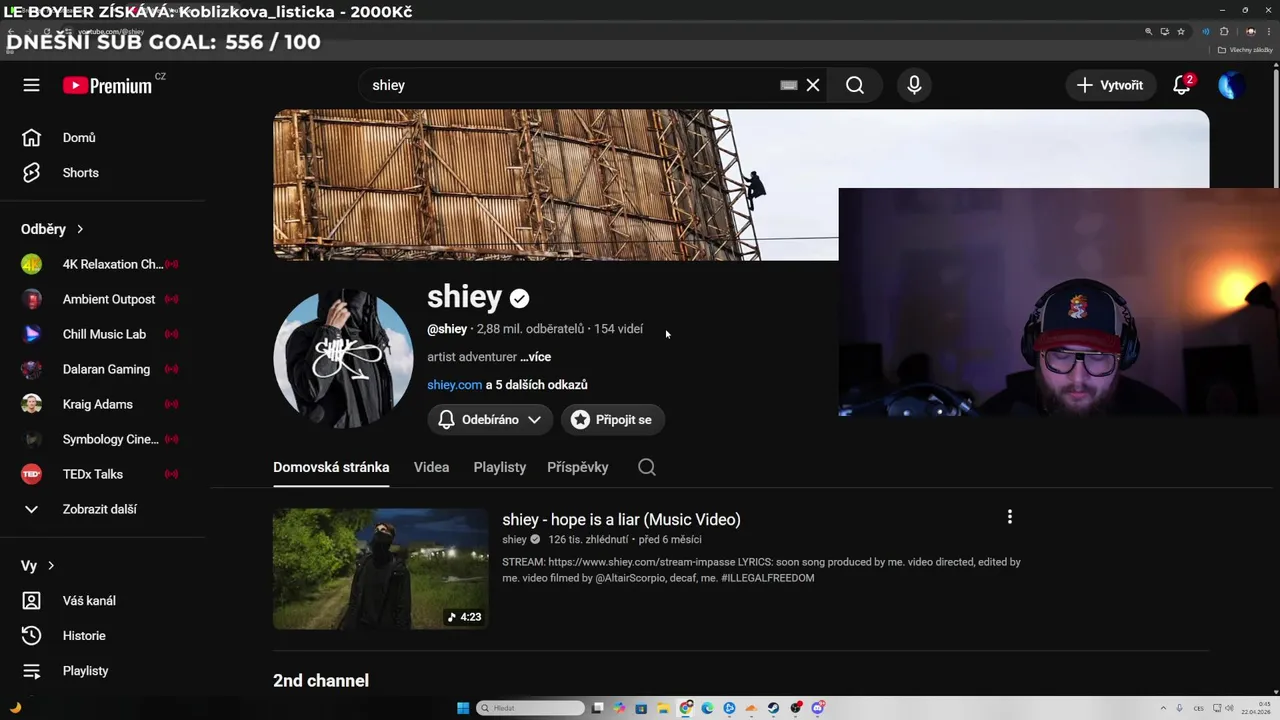Bookmark page with the browser star icon
Image resolution: width=1280 pixels, height=720 pixels.
click(x=1181, y=32)
